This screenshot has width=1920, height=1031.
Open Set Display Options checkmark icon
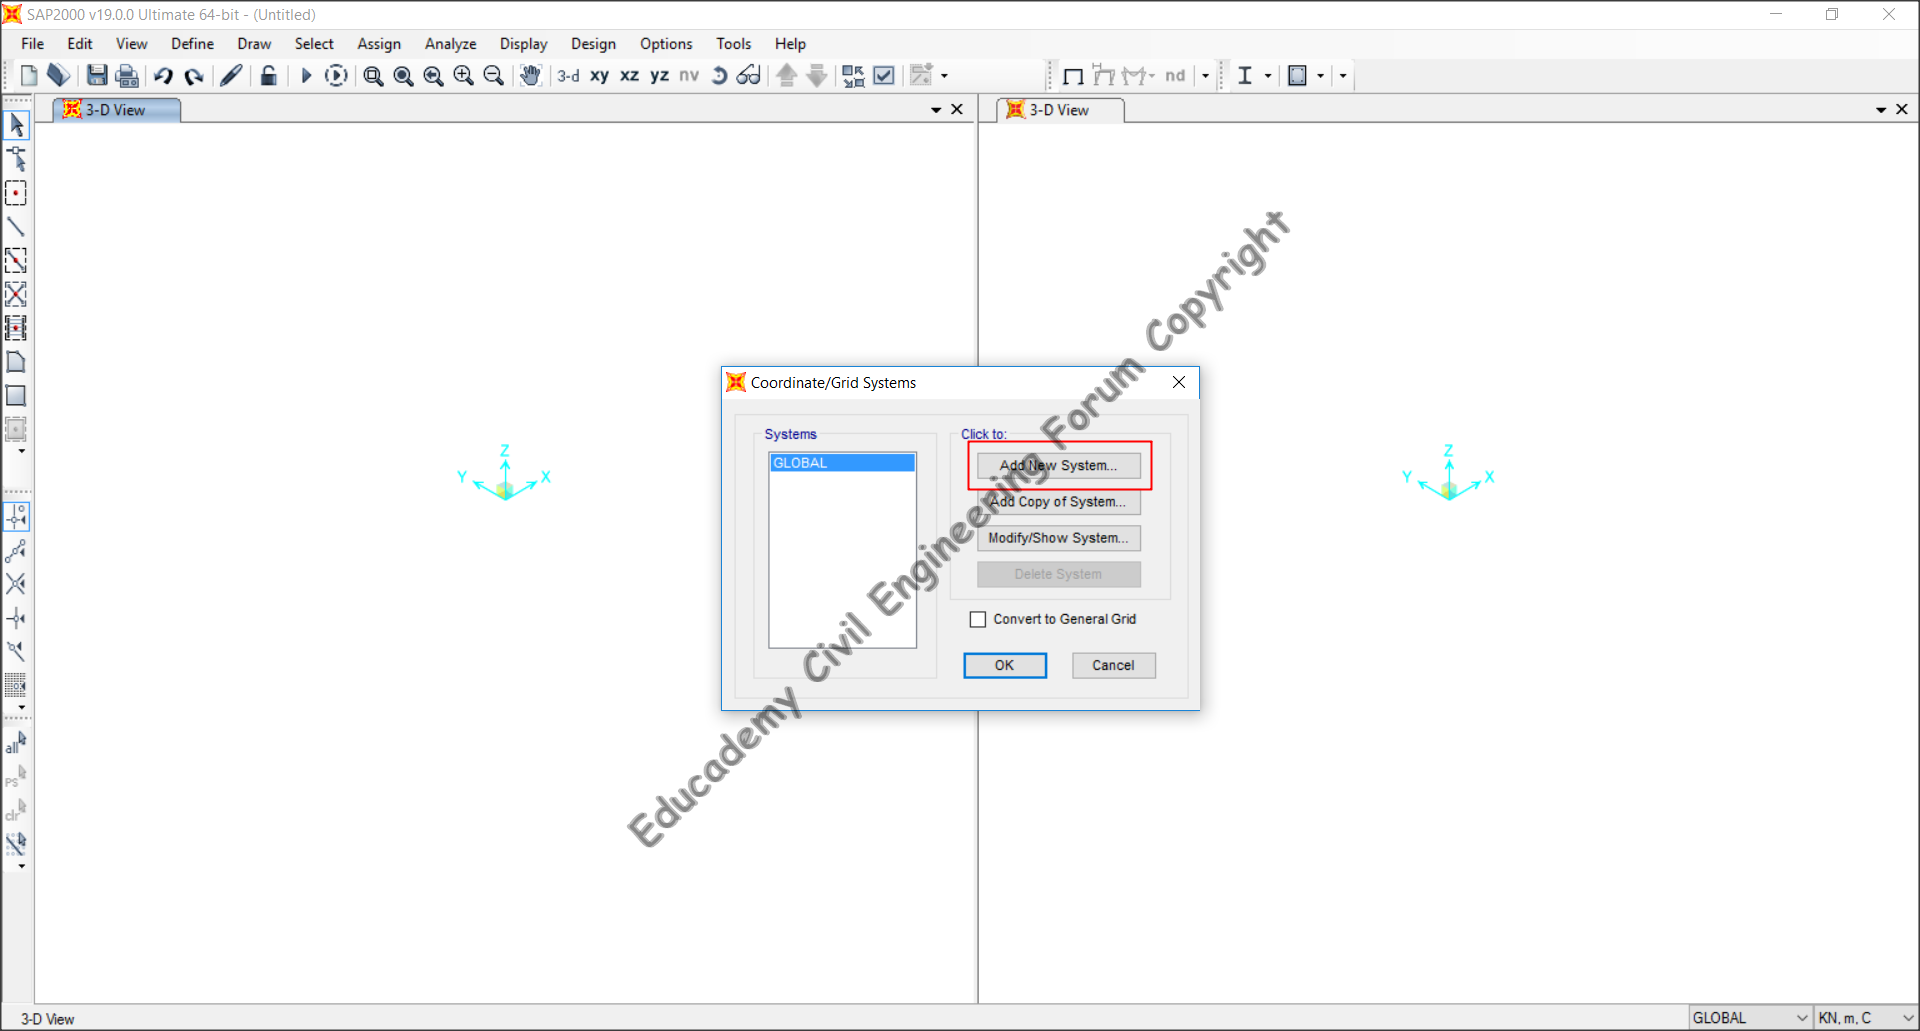(884, 75)
